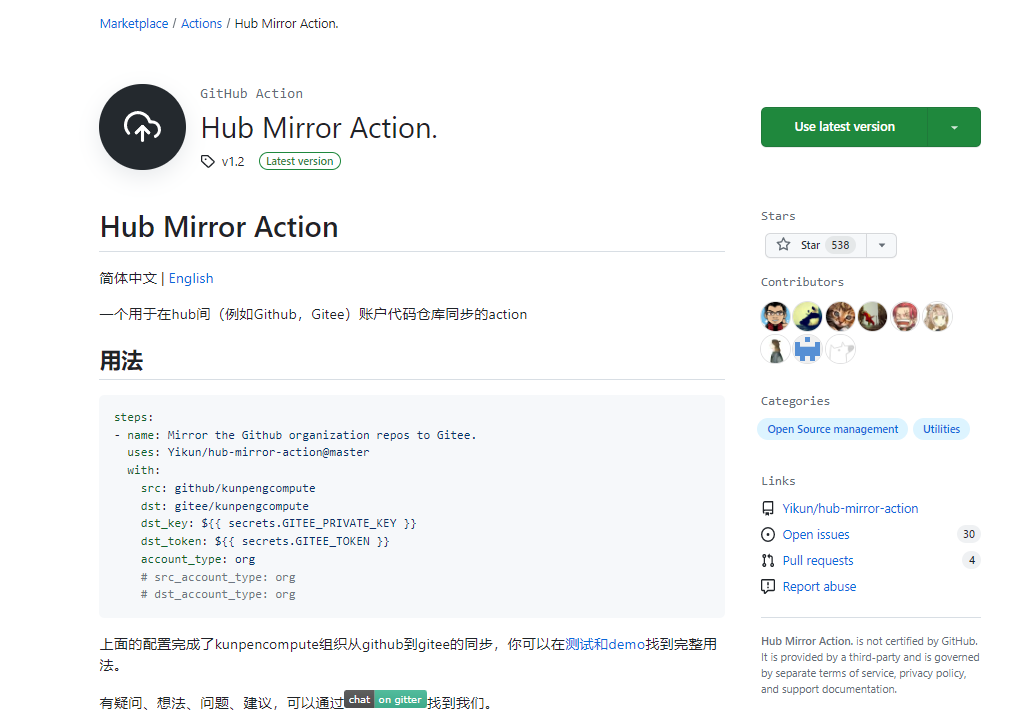Open fourth contributor avatar
The height and width of the screenshot is (722, 1032).
(873, 317)
